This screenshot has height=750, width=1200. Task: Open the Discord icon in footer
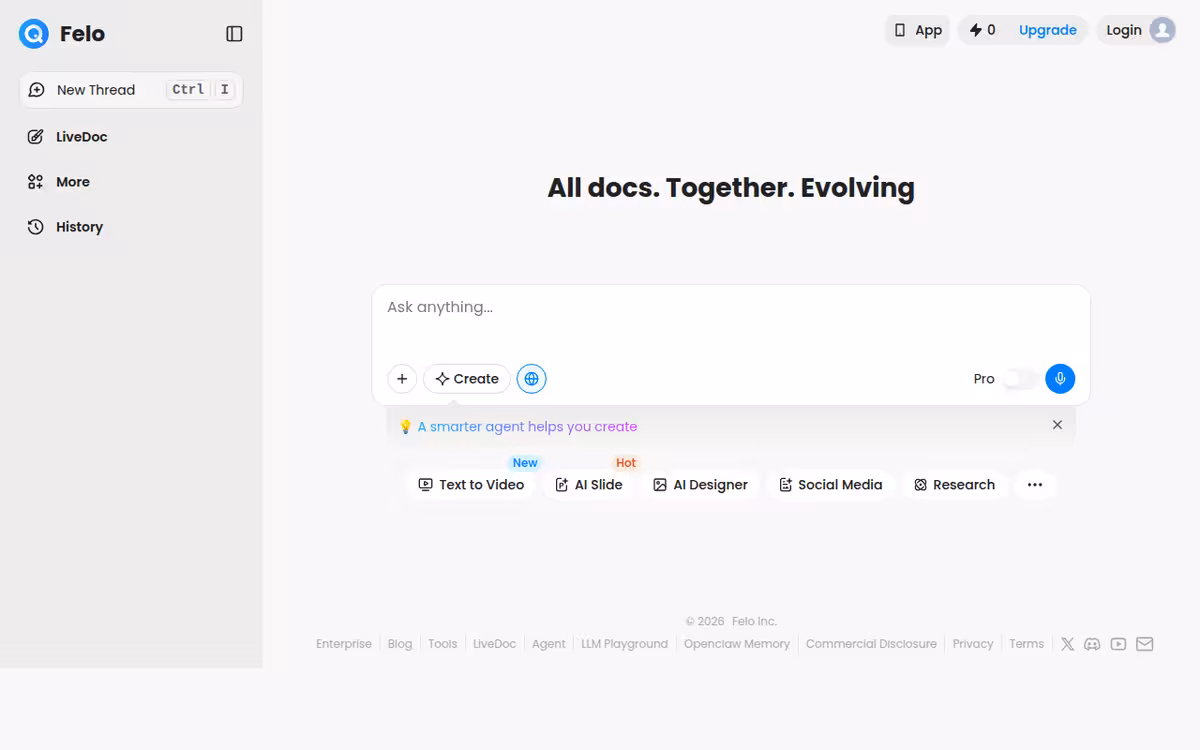(1092, 644)
